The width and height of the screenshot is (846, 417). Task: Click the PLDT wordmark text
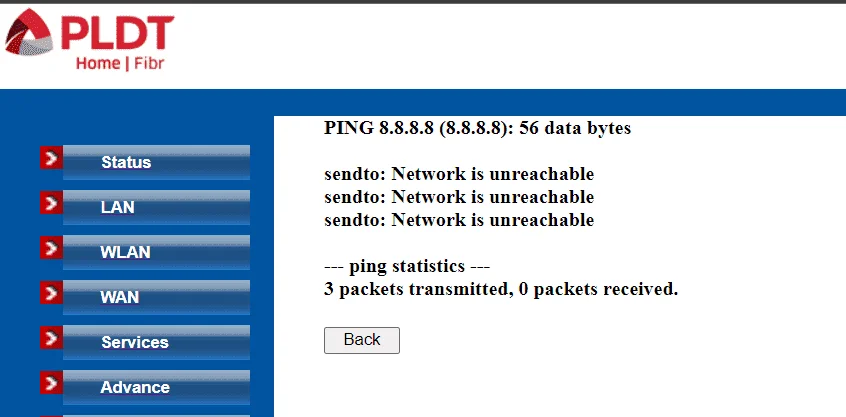118,32
